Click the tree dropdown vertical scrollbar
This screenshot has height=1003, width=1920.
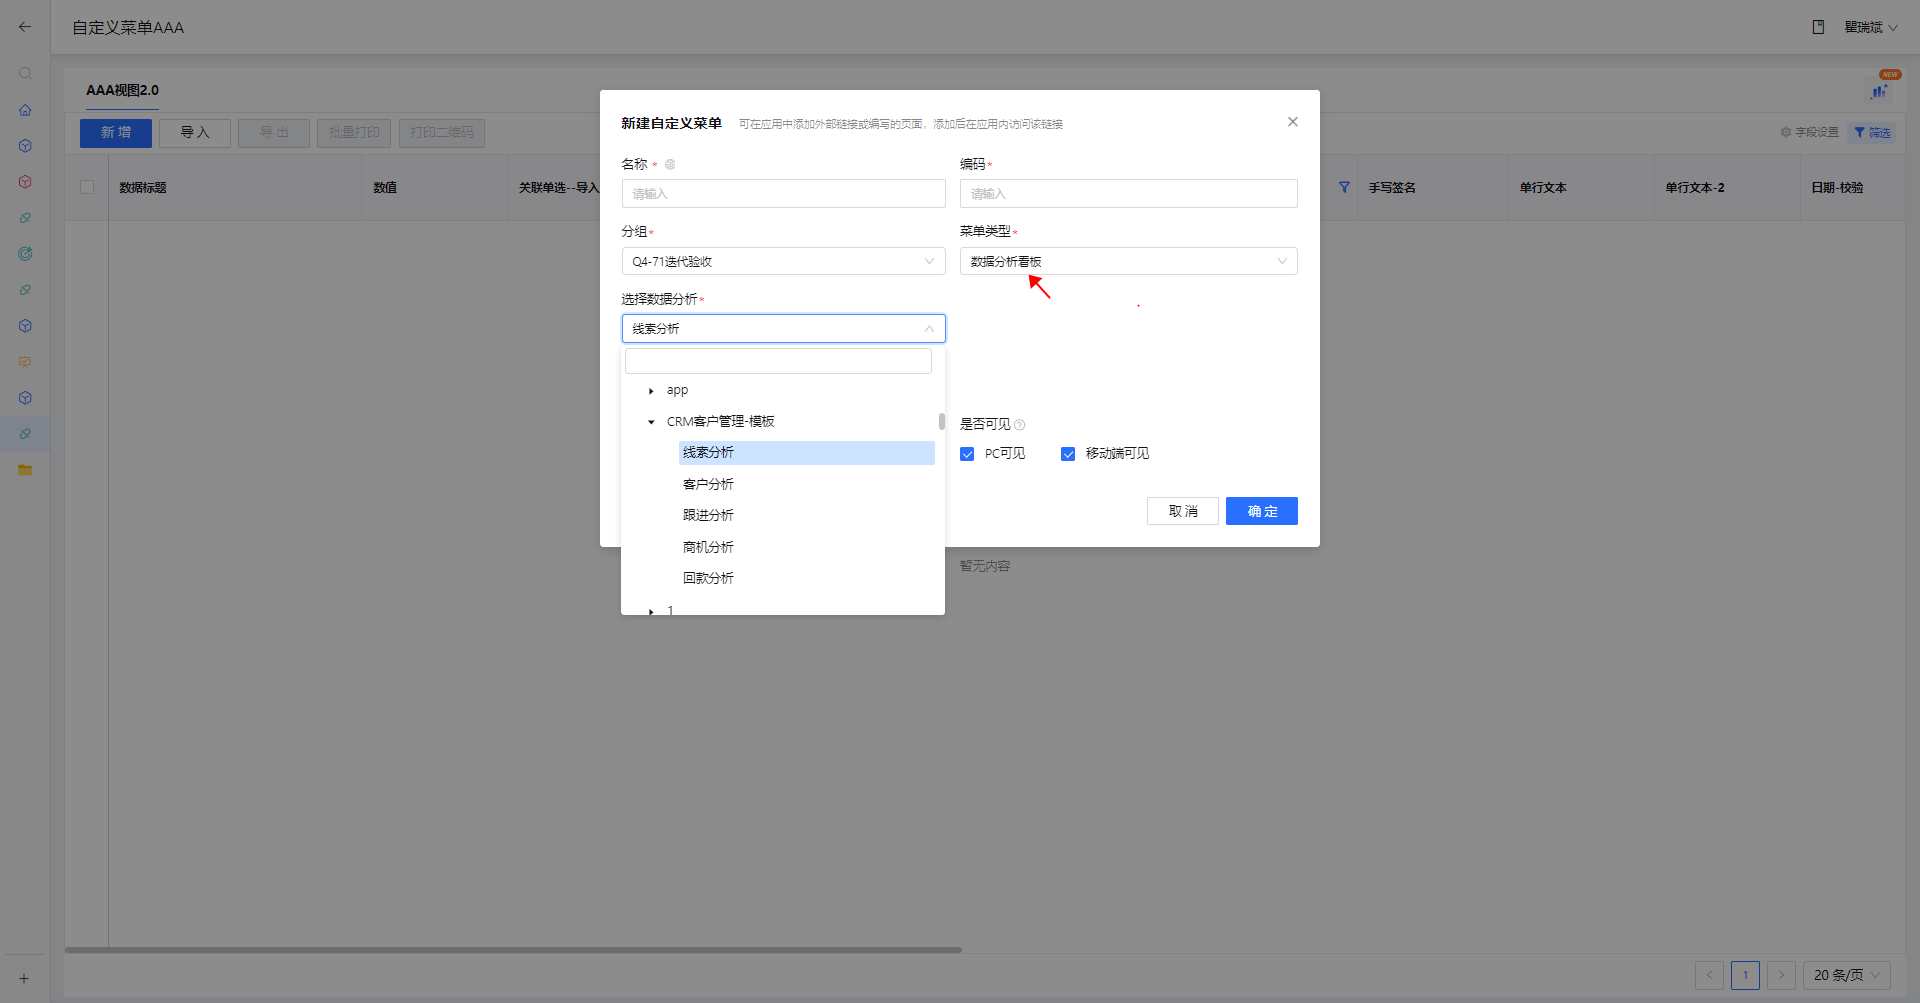point(941,422)
